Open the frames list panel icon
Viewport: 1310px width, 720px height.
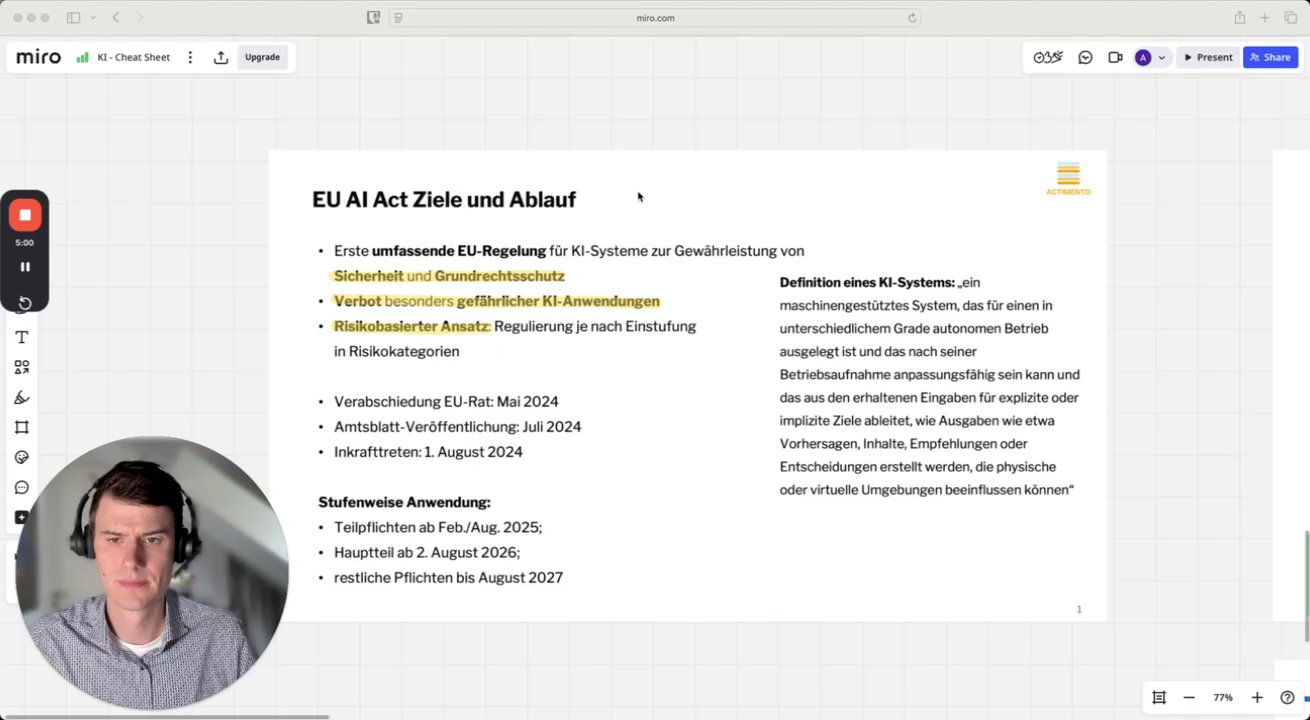tap(1159, 697)
